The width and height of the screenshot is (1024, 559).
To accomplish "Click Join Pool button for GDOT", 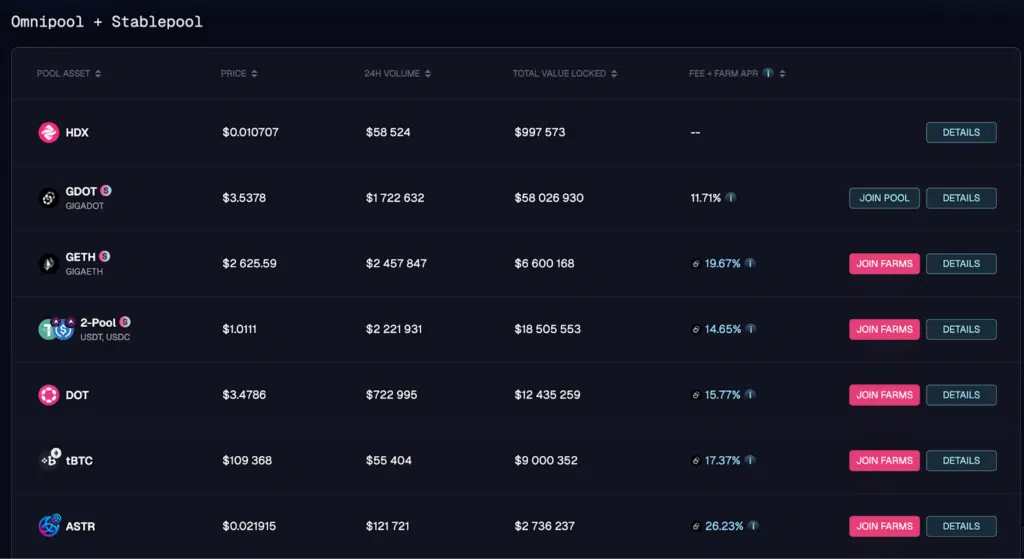I will tap(884, 198).
